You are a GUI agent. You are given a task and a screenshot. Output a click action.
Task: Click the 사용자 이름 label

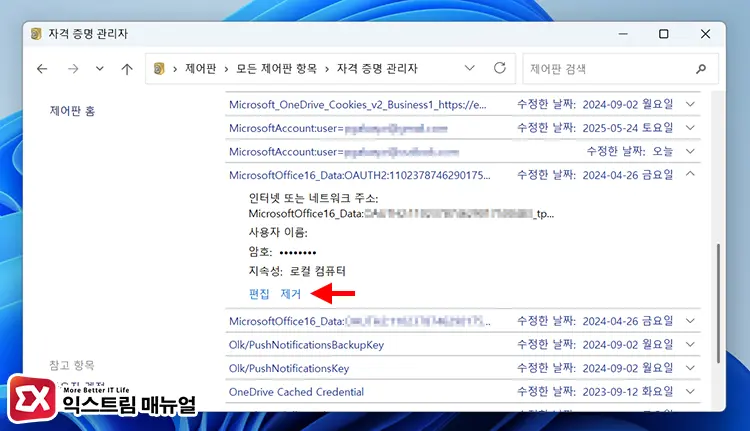coord(278,232)
